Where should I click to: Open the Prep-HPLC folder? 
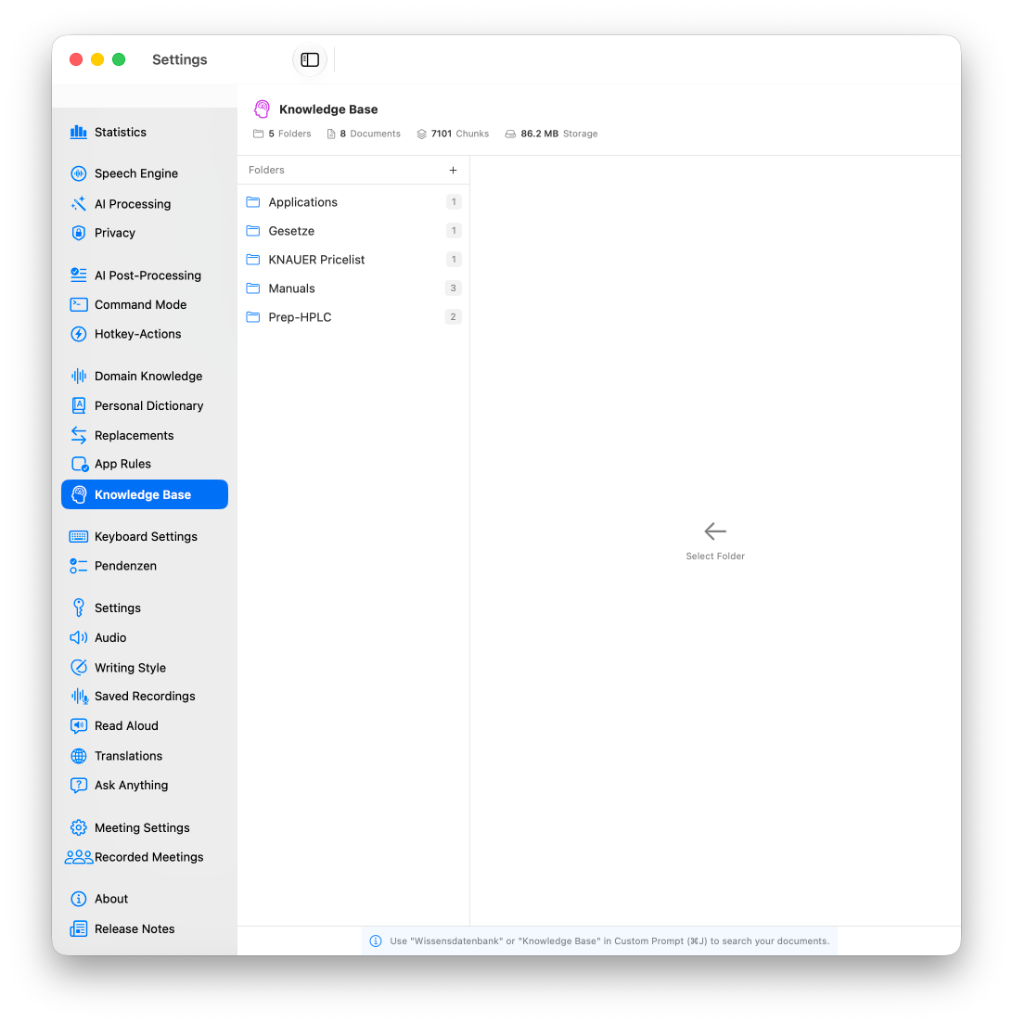coord(353,317)
